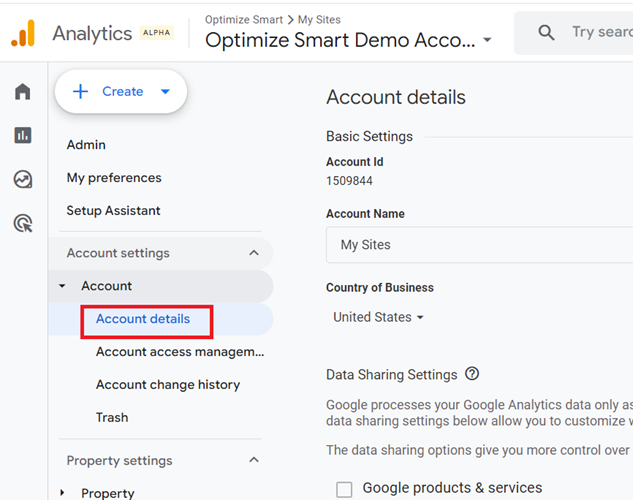Click the Account Name input field
The width and height of the screenshot is (633, 500).
[479, 245]
